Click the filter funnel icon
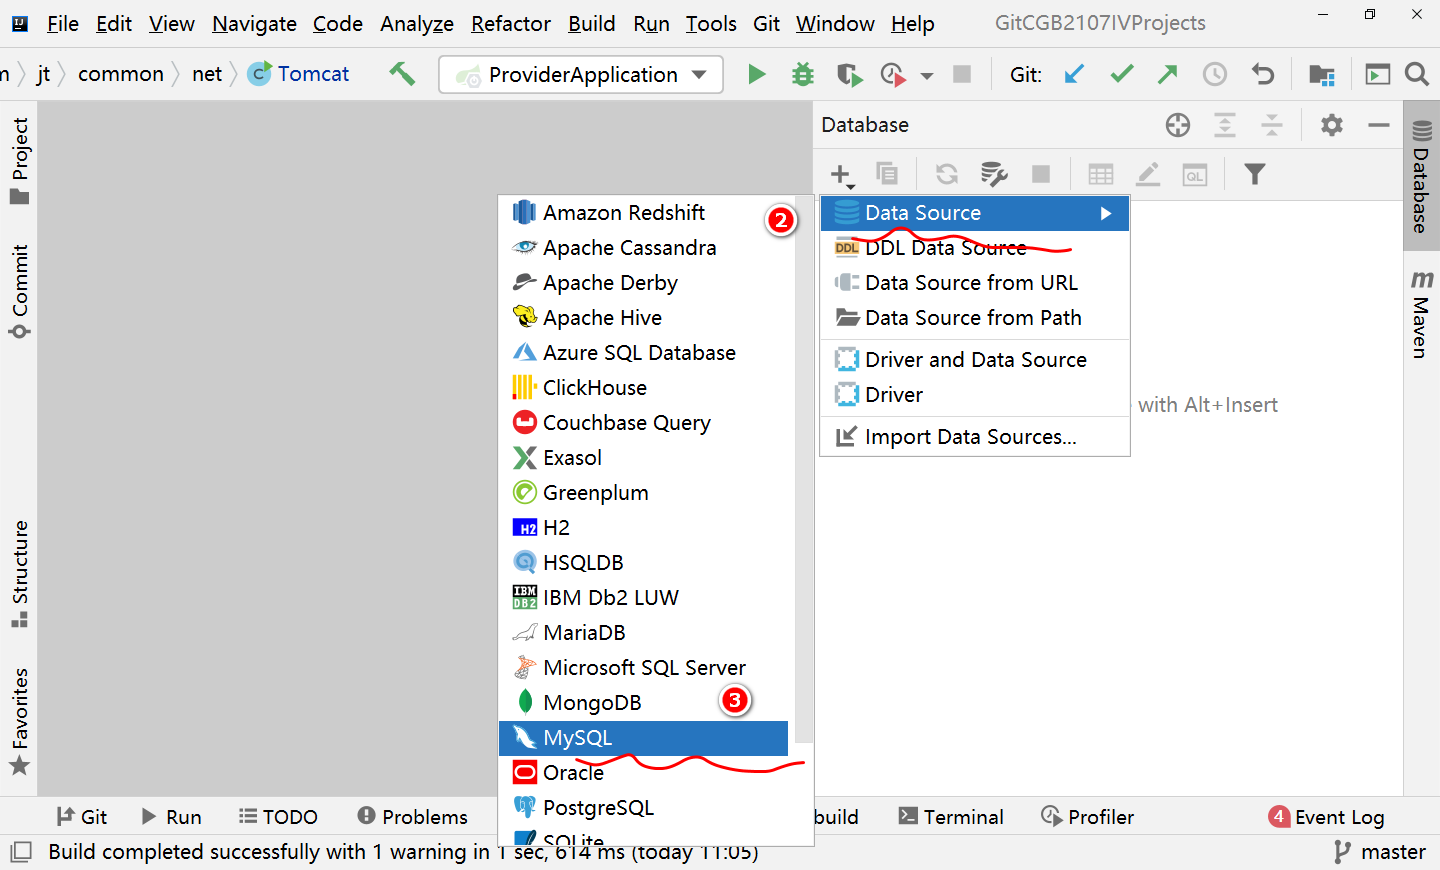1440x870 pixels. [x=1255, y=174]
